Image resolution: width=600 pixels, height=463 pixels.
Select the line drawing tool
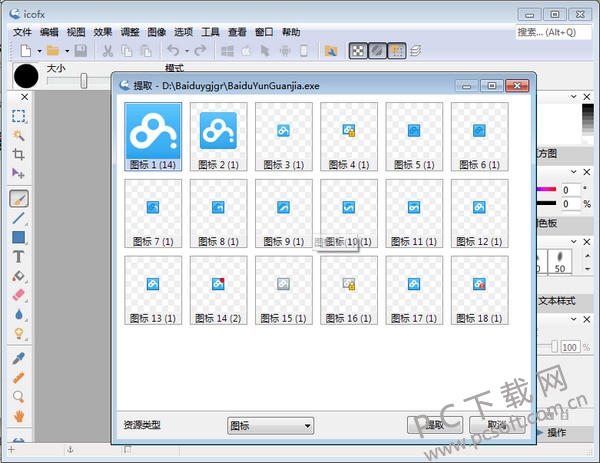(x=18, y=218)
